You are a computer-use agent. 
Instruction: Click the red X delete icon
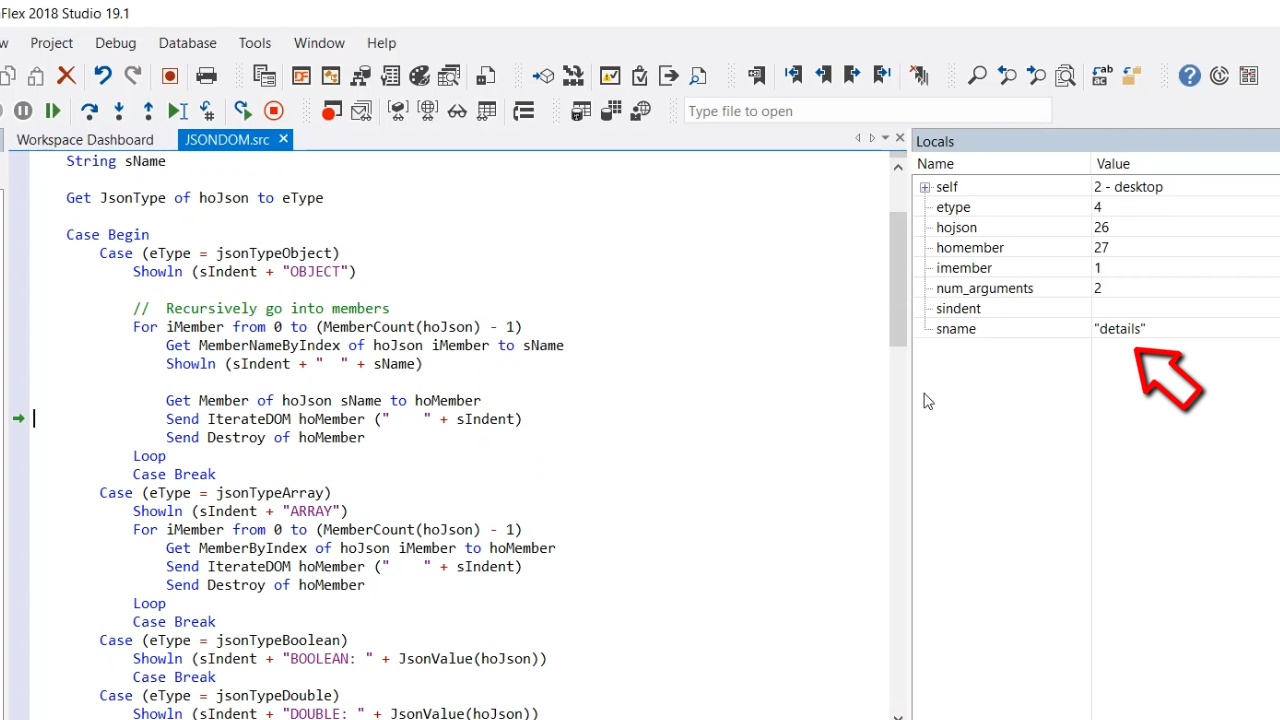66,75
